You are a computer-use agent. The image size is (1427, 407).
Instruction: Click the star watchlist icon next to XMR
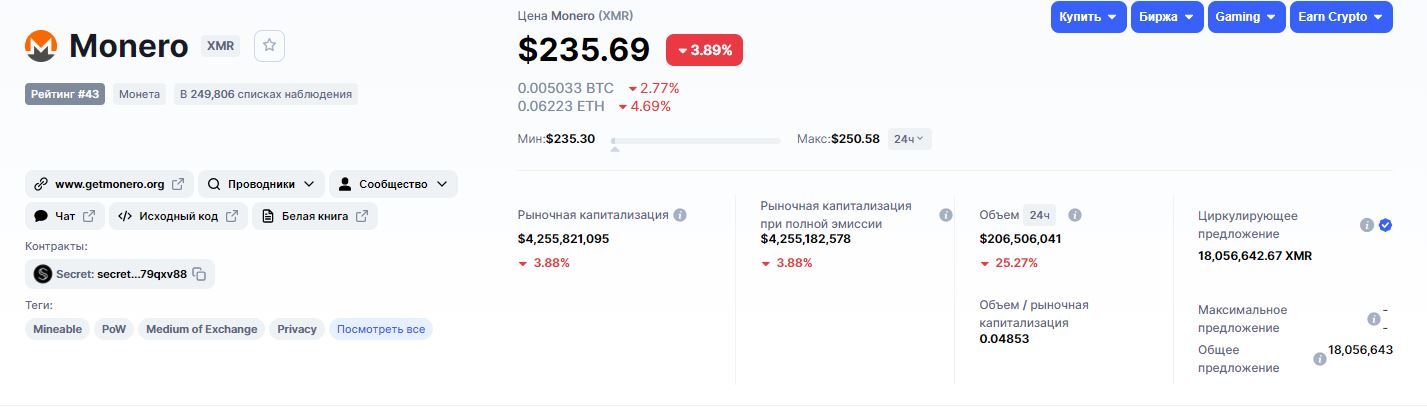point(270,46)
